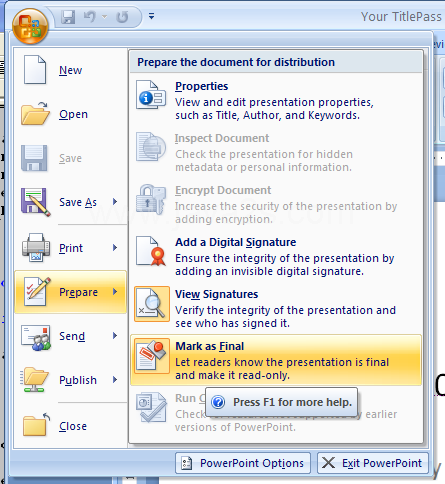The height and width of the screenshot is (484, 445).
Task: Click the Prepare checklist pencil icon
Action: [37, 292]
